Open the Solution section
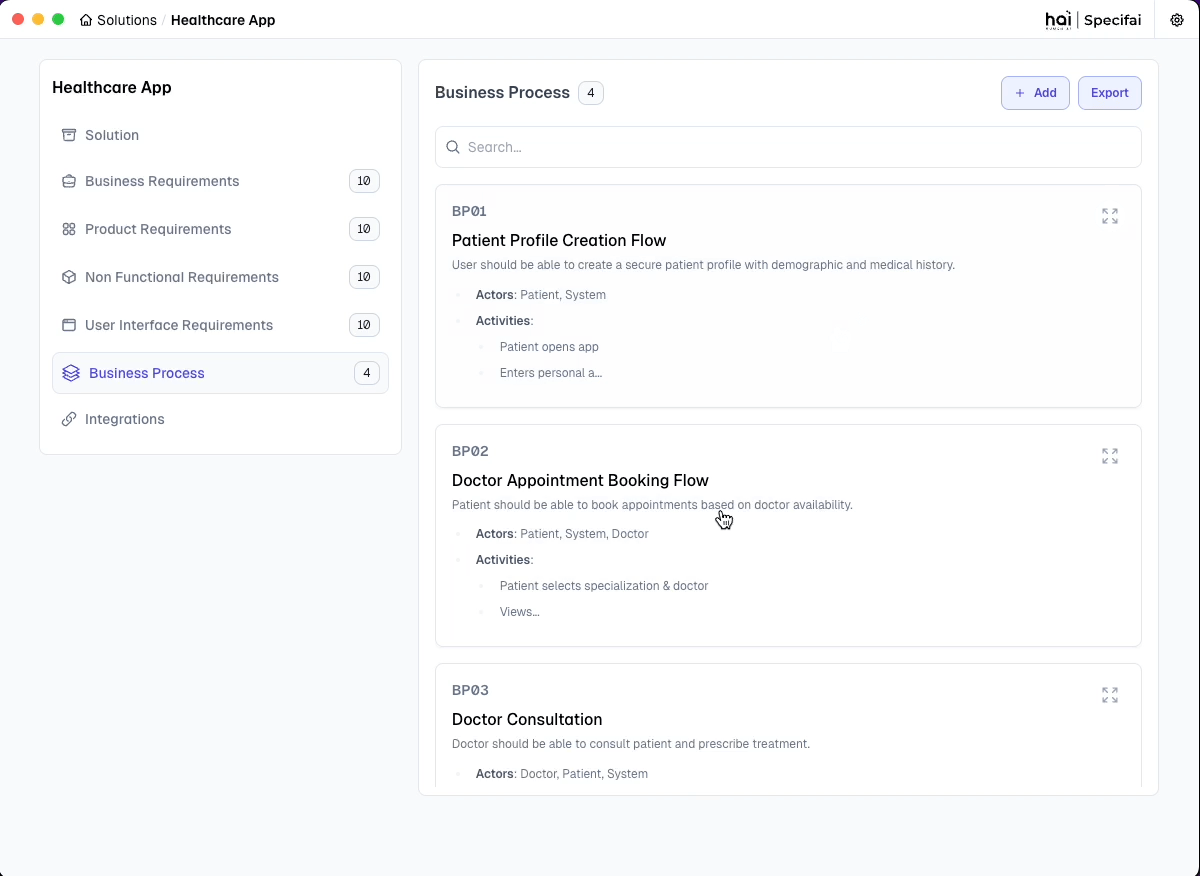Image resolution: width=1200 pixels, height=876 pixels. (220, 135)
